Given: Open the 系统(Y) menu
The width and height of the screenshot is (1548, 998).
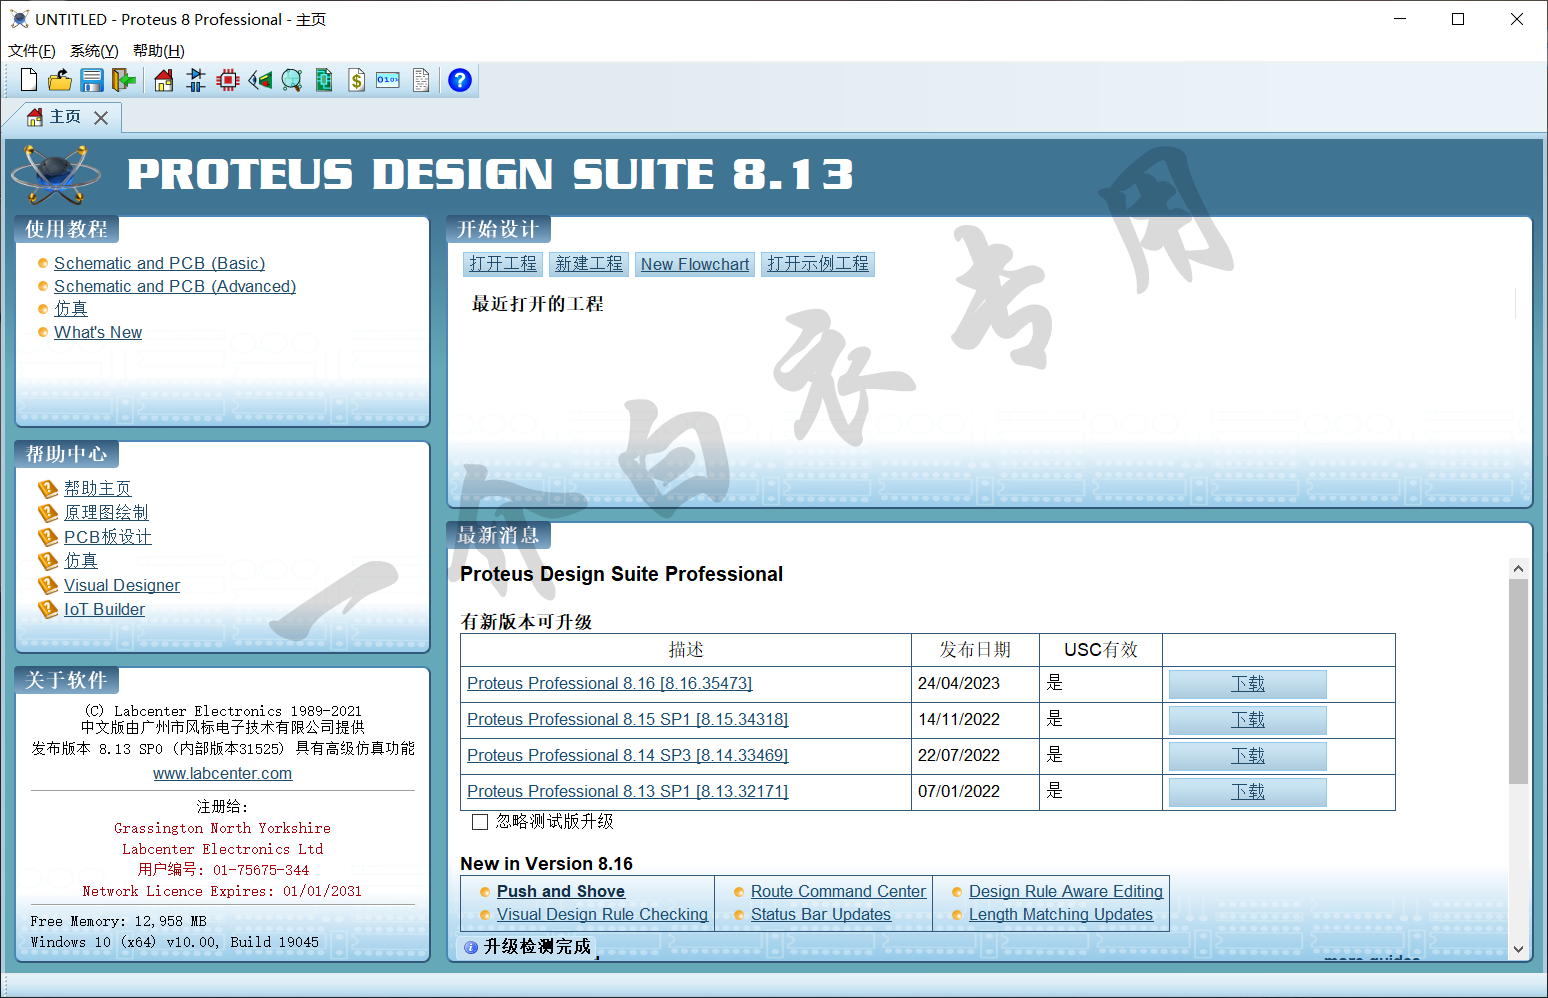Looking at the screenshot, I should (x=94, y=51).
